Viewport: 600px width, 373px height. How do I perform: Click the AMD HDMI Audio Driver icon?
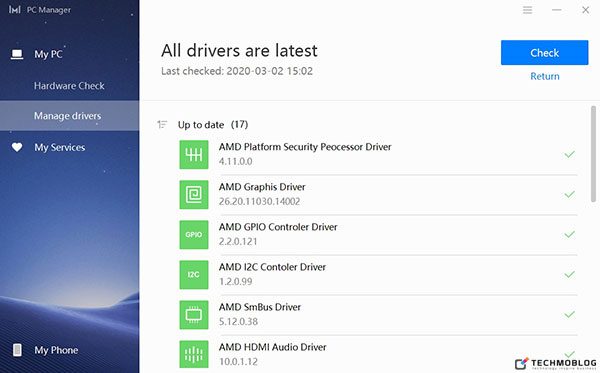[x=194, y=354]
